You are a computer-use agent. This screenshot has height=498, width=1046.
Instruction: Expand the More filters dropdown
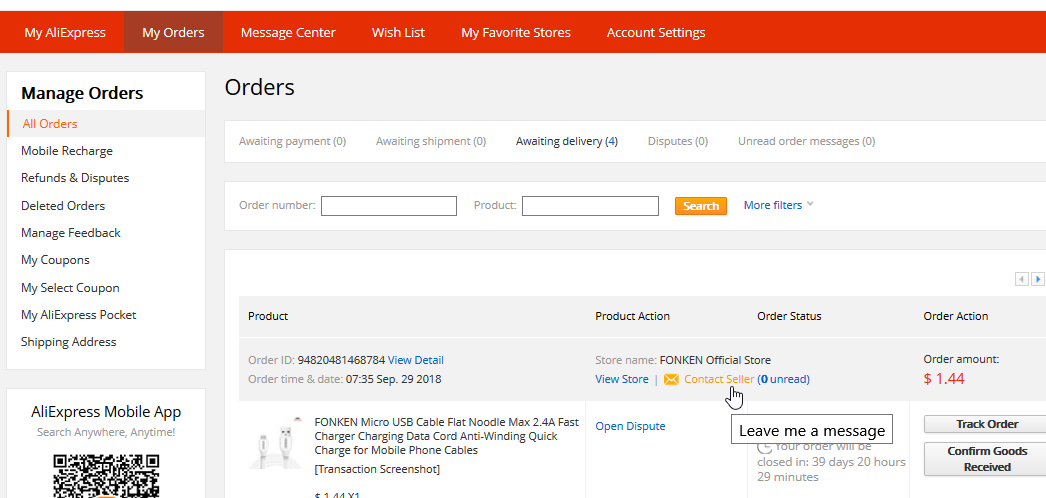pyautogui.click(x=778, y=205)
